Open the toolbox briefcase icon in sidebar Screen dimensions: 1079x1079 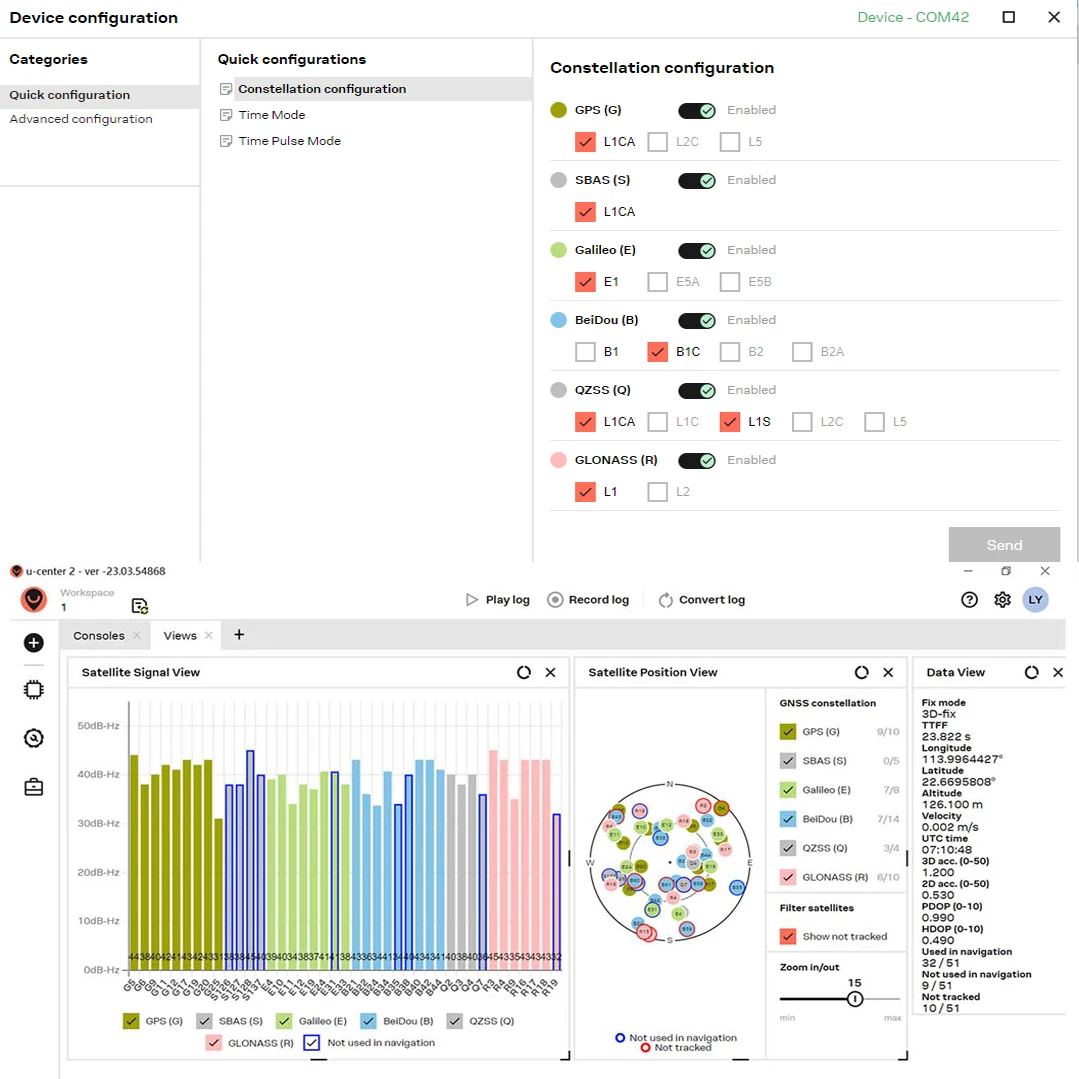[33, 787]
